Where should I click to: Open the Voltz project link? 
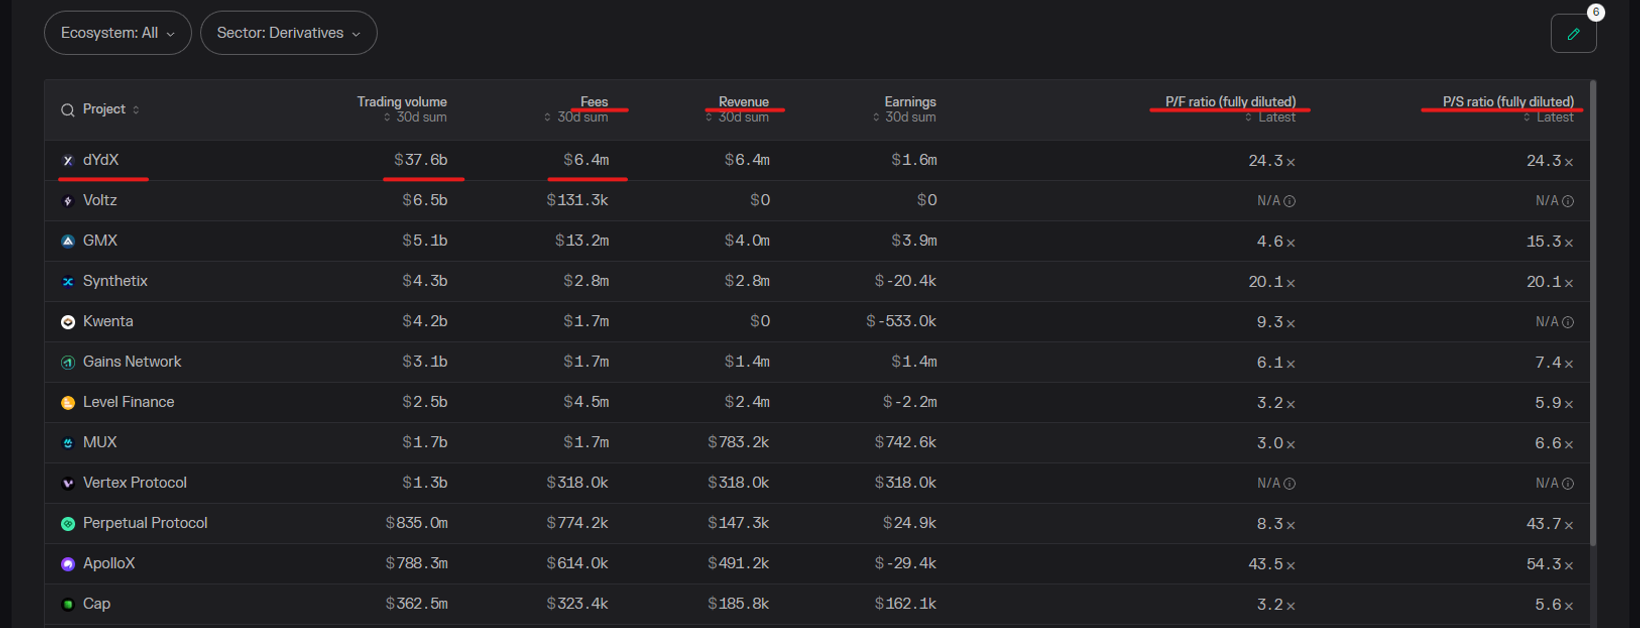(100, 200)
